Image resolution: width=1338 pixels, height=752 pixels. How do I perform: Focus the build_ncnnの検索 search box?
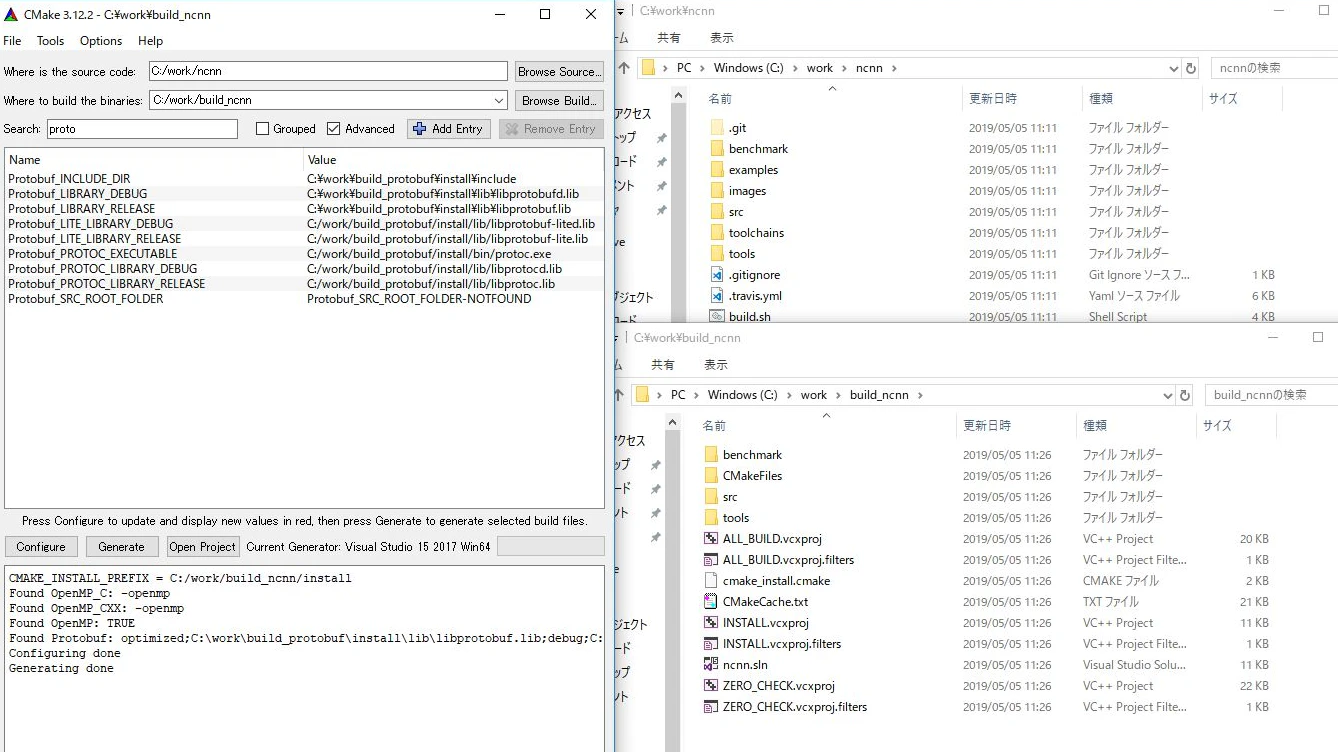(1271, 395)
